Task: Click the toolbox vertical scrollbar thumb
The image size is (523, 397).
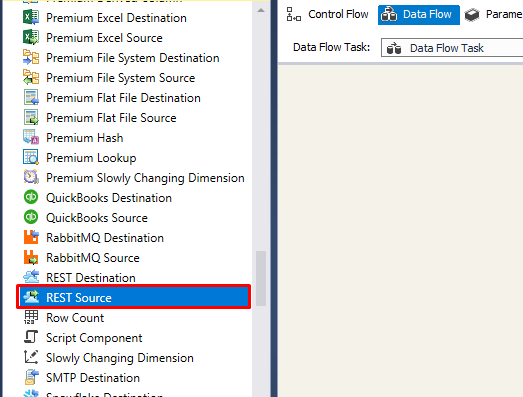Action: 261,278
